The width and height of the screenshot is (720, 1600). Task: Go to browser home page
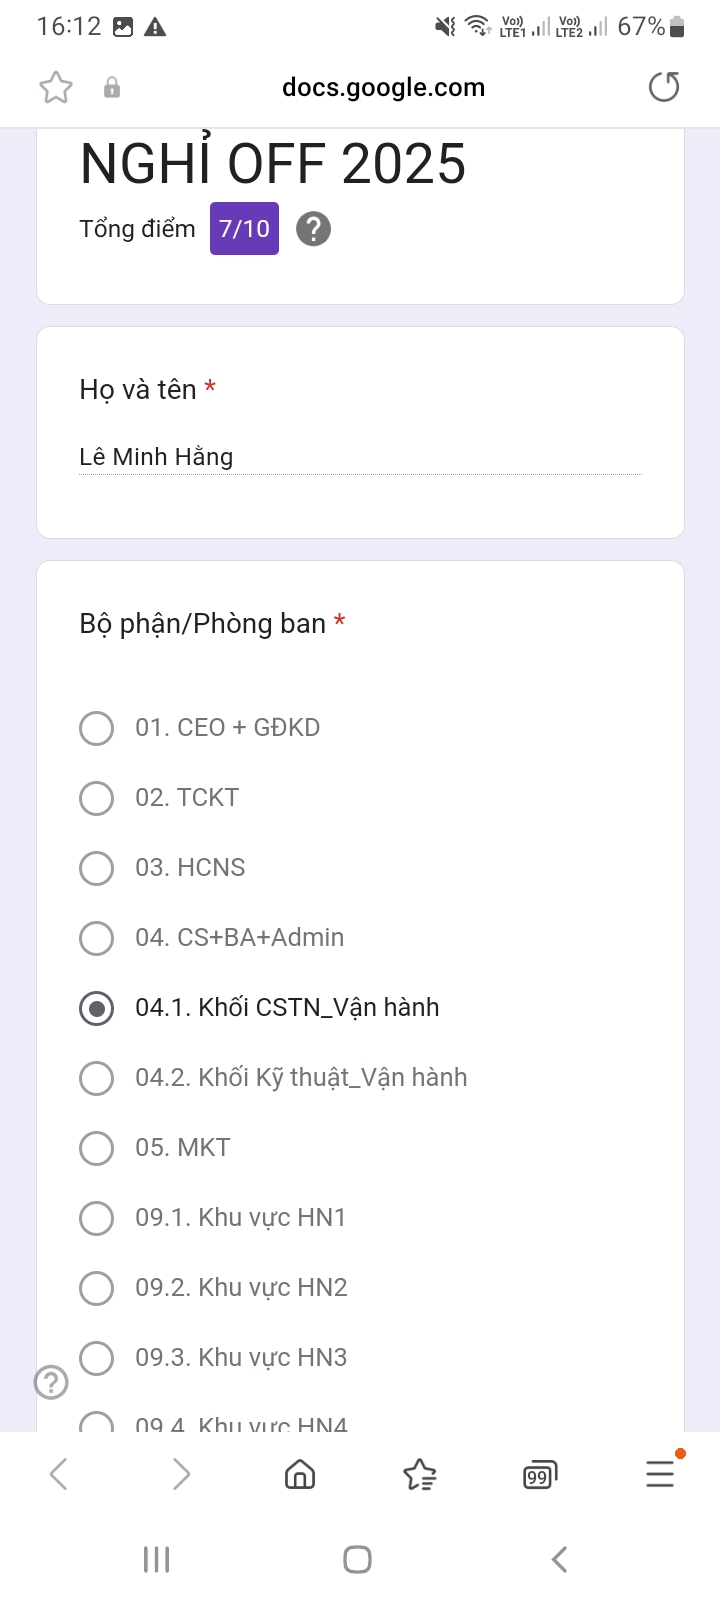pyautogui.click(x=300, y=1474)
